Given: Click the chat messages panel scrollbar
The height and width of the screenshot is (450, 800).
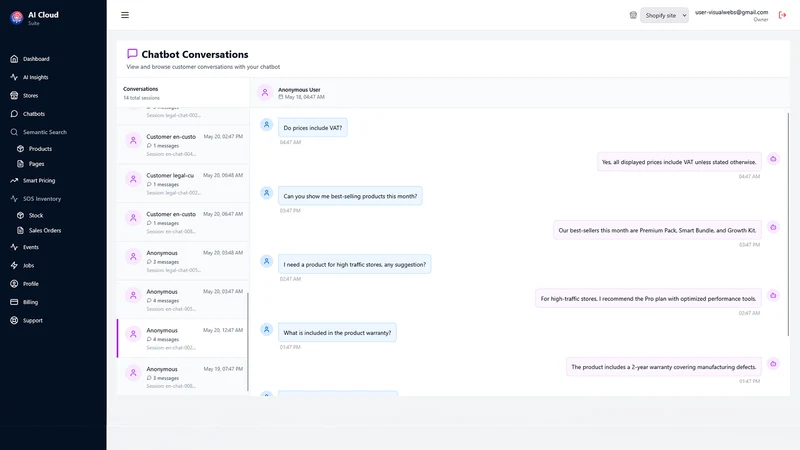Looking at the screenshot, I should (788, 224).
